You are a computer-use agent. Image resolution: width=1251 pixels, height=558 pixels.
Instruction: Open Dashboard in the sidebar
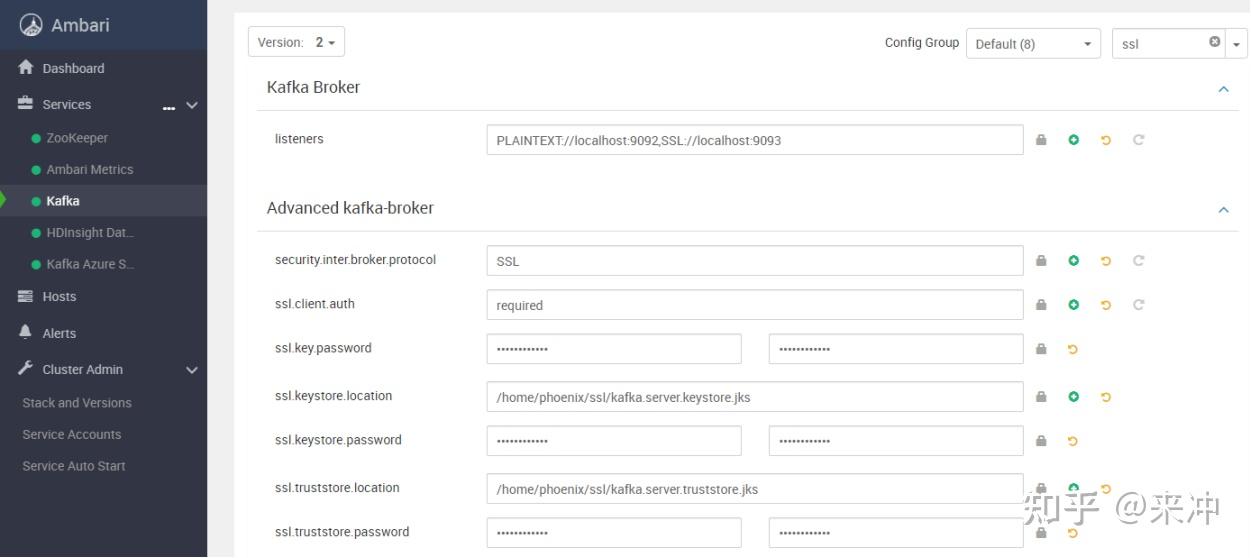73,68
